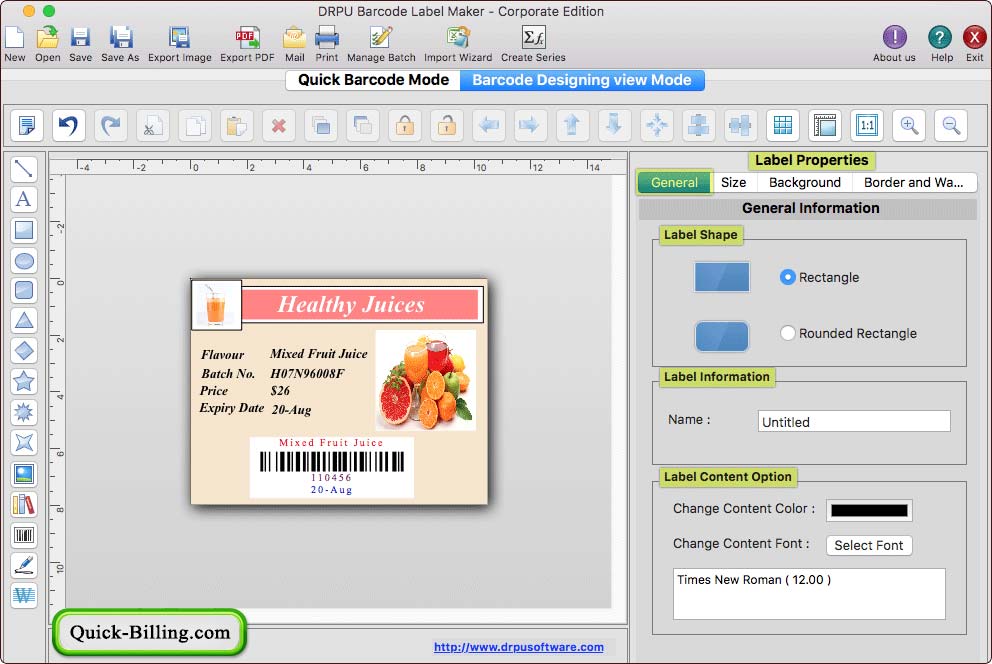This screenshot has width=992, height=664.
Task: Click the Redo arrow
Action: [111, 125]
